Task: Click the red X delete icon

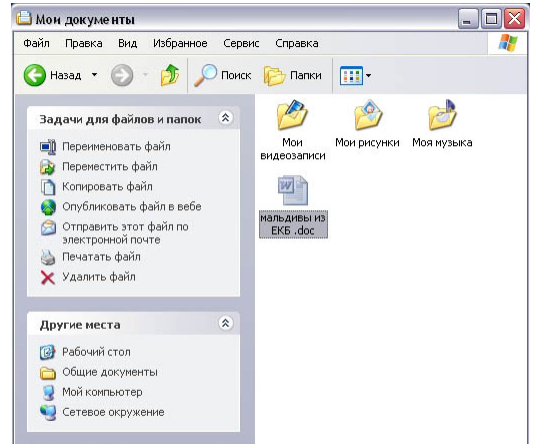Action: pos(48,278)
